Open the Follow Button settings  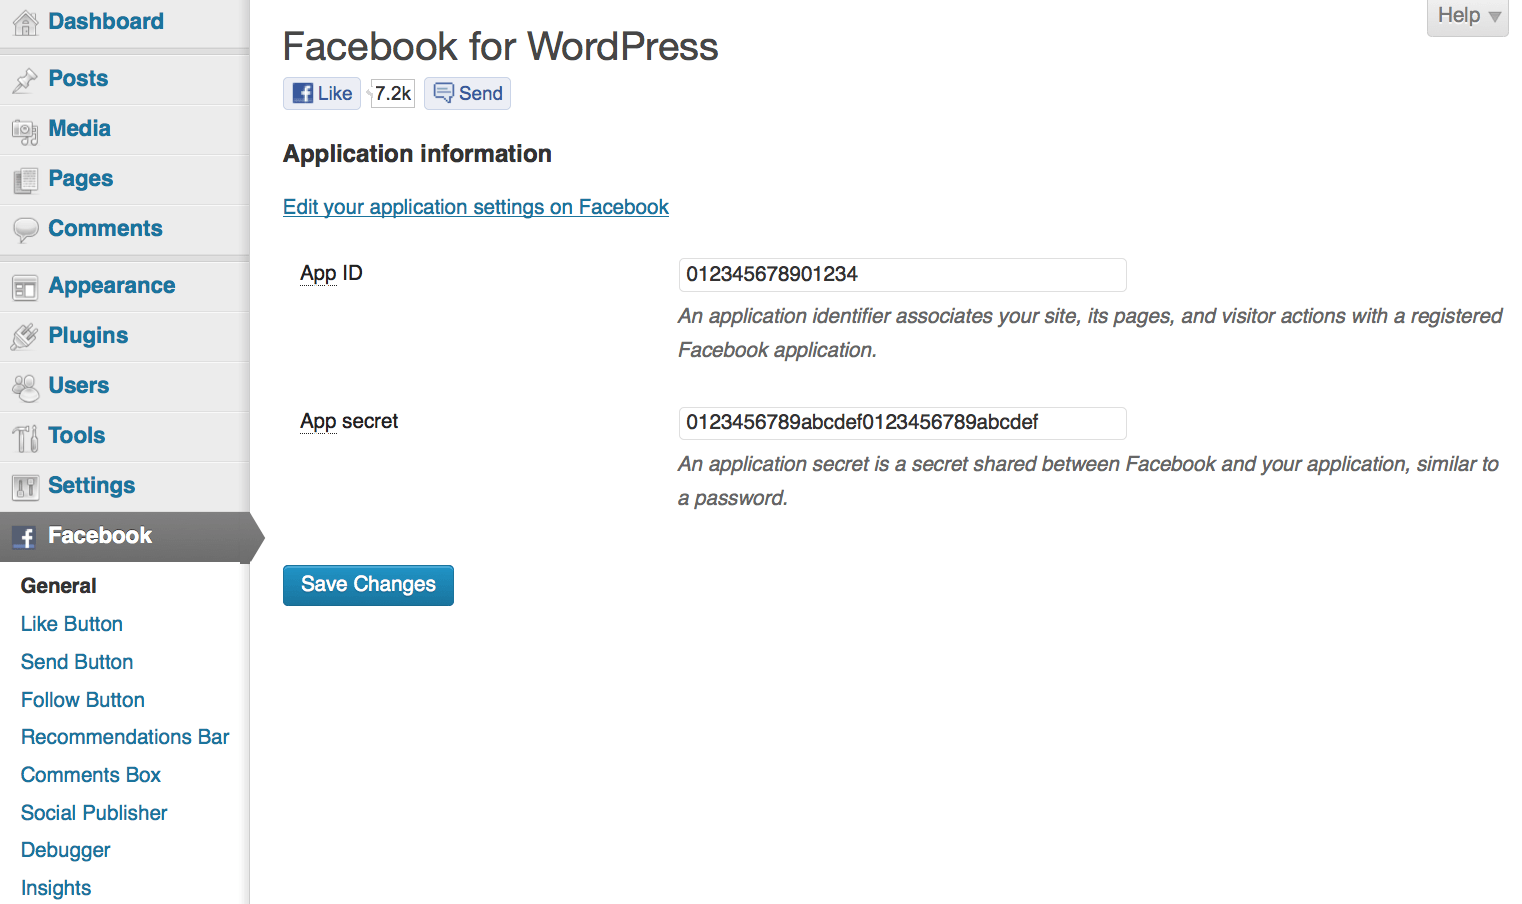coord(83,700)
